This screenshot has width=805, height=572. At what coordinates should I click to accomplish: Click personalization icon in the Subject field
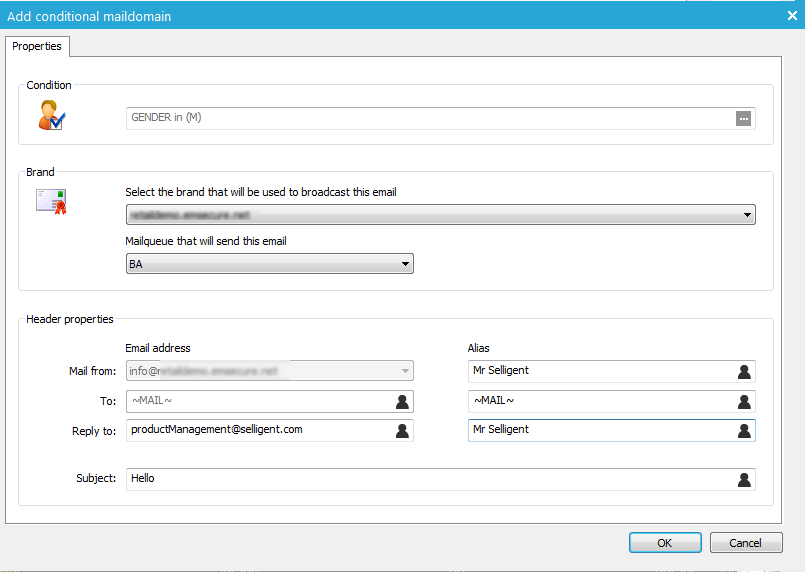tap(743, 479)
